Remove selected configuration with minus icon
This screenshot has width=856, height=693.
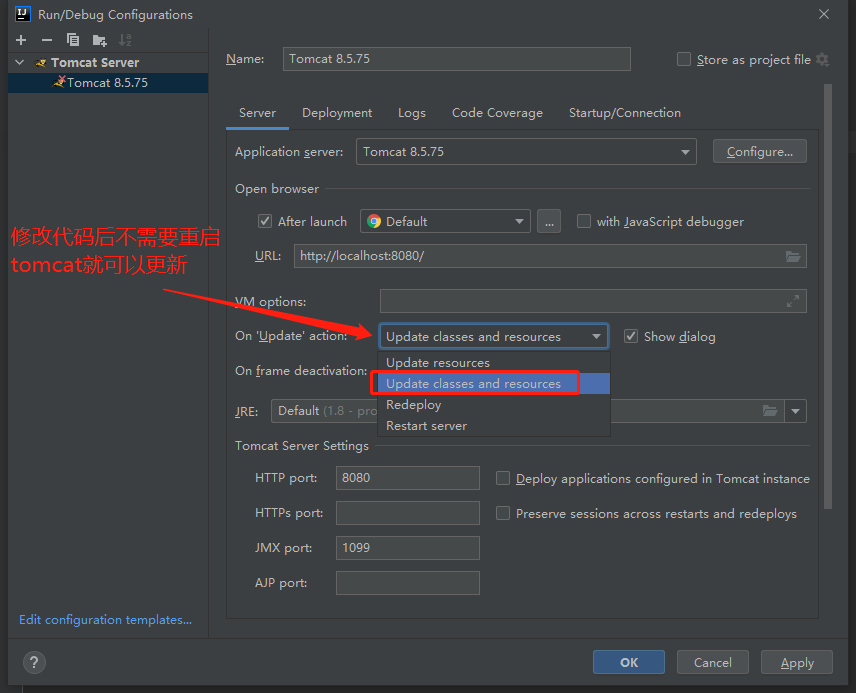point(47,40)
